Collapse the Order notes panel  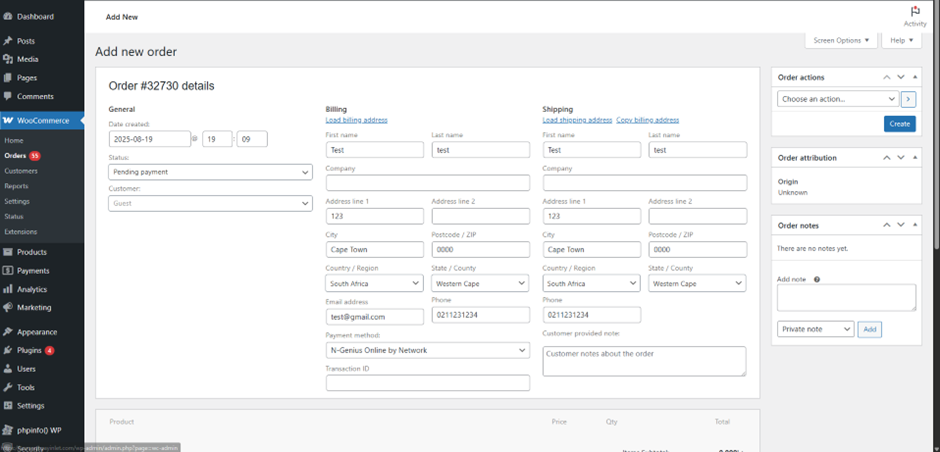(x=915, y=225)
